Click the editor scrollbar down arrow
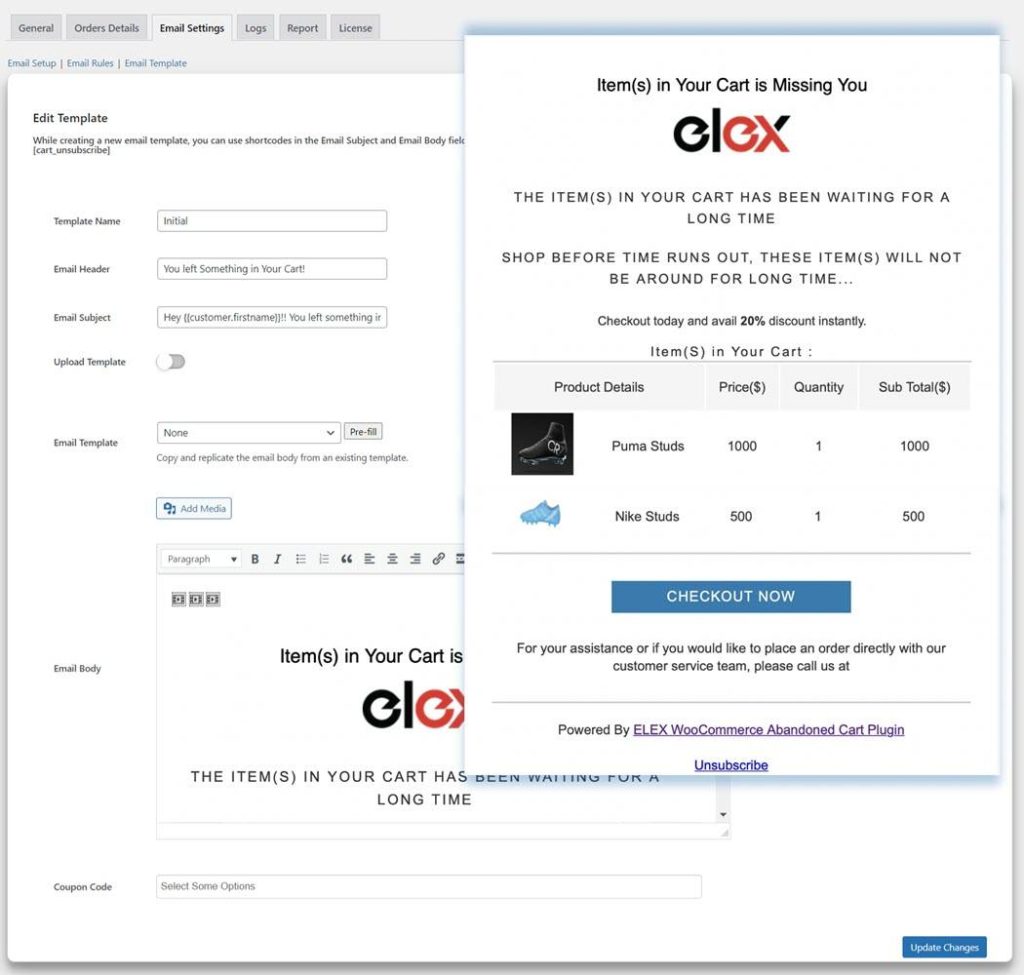The image size is (1024, 975). coord(723,814)
